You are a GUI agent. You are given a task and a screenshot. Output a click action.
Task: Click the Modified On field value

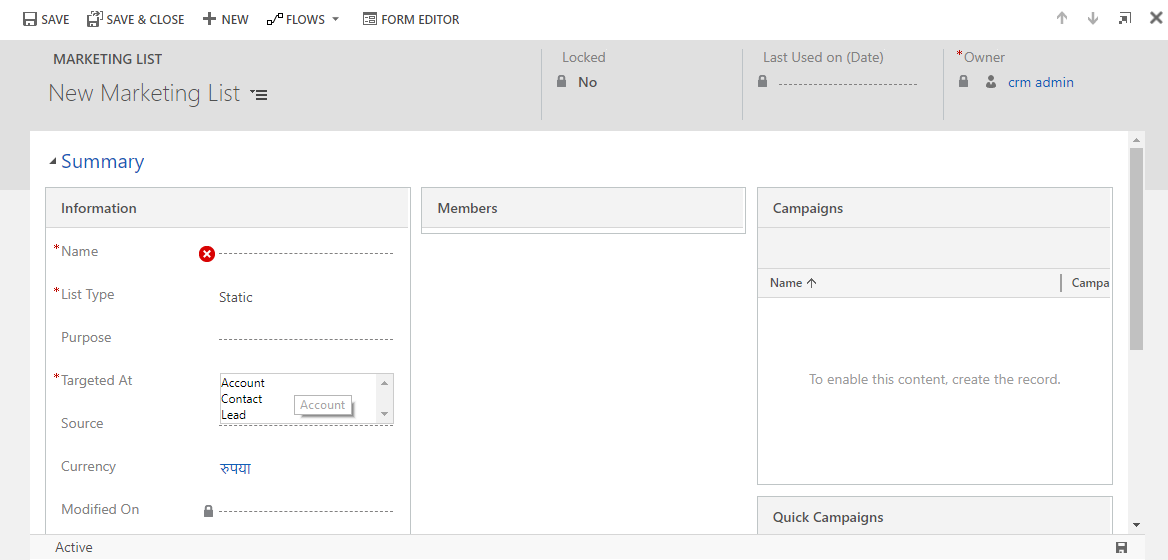305,512
